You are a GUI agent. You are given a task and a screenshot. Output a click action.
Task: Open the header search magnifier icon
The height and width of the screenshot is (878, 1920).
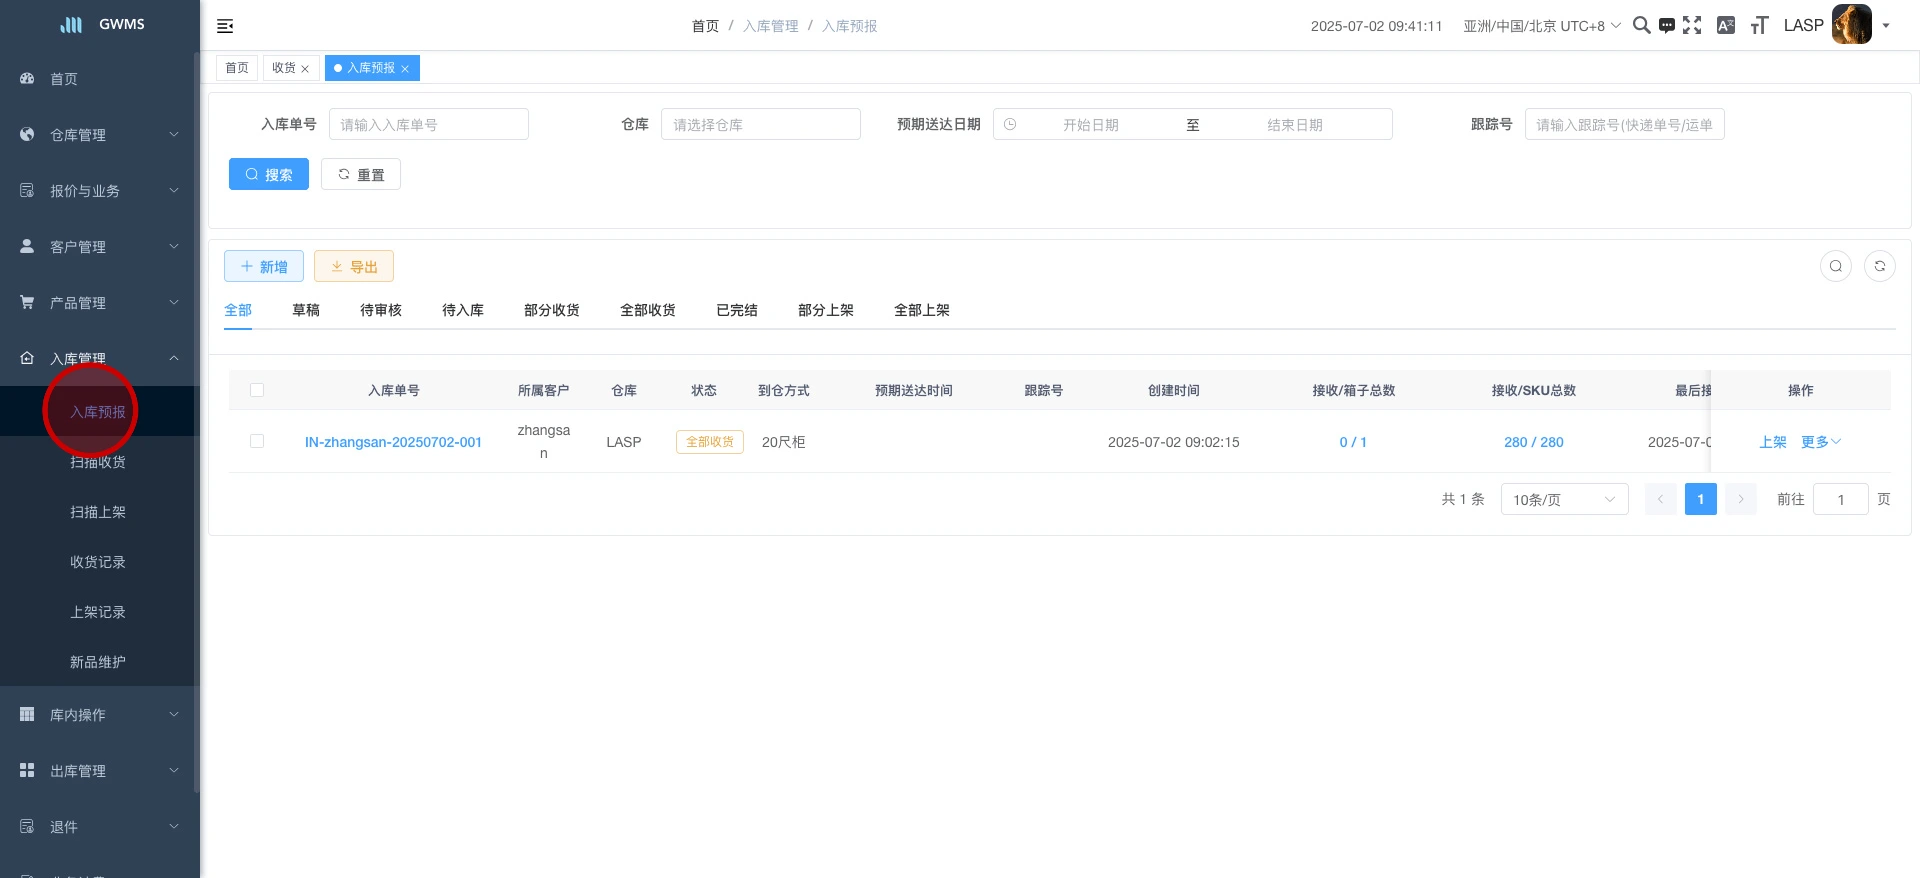click(1641, 25)
